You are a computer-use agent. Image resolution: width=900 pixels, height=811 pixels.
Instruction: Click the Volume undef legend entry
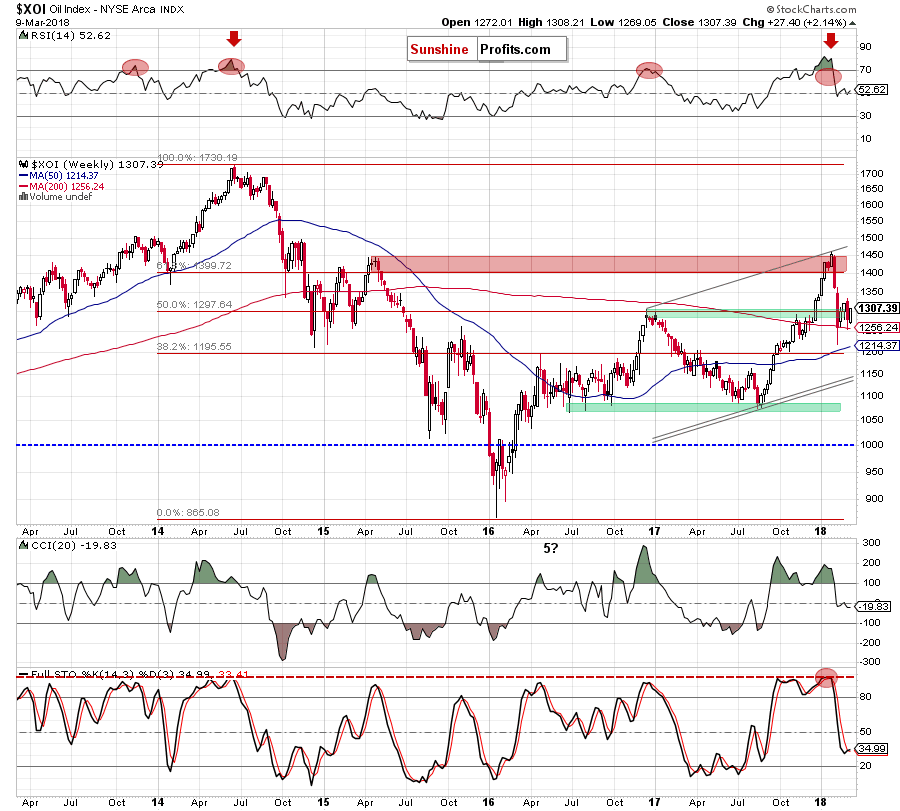(x=60, y=196)
